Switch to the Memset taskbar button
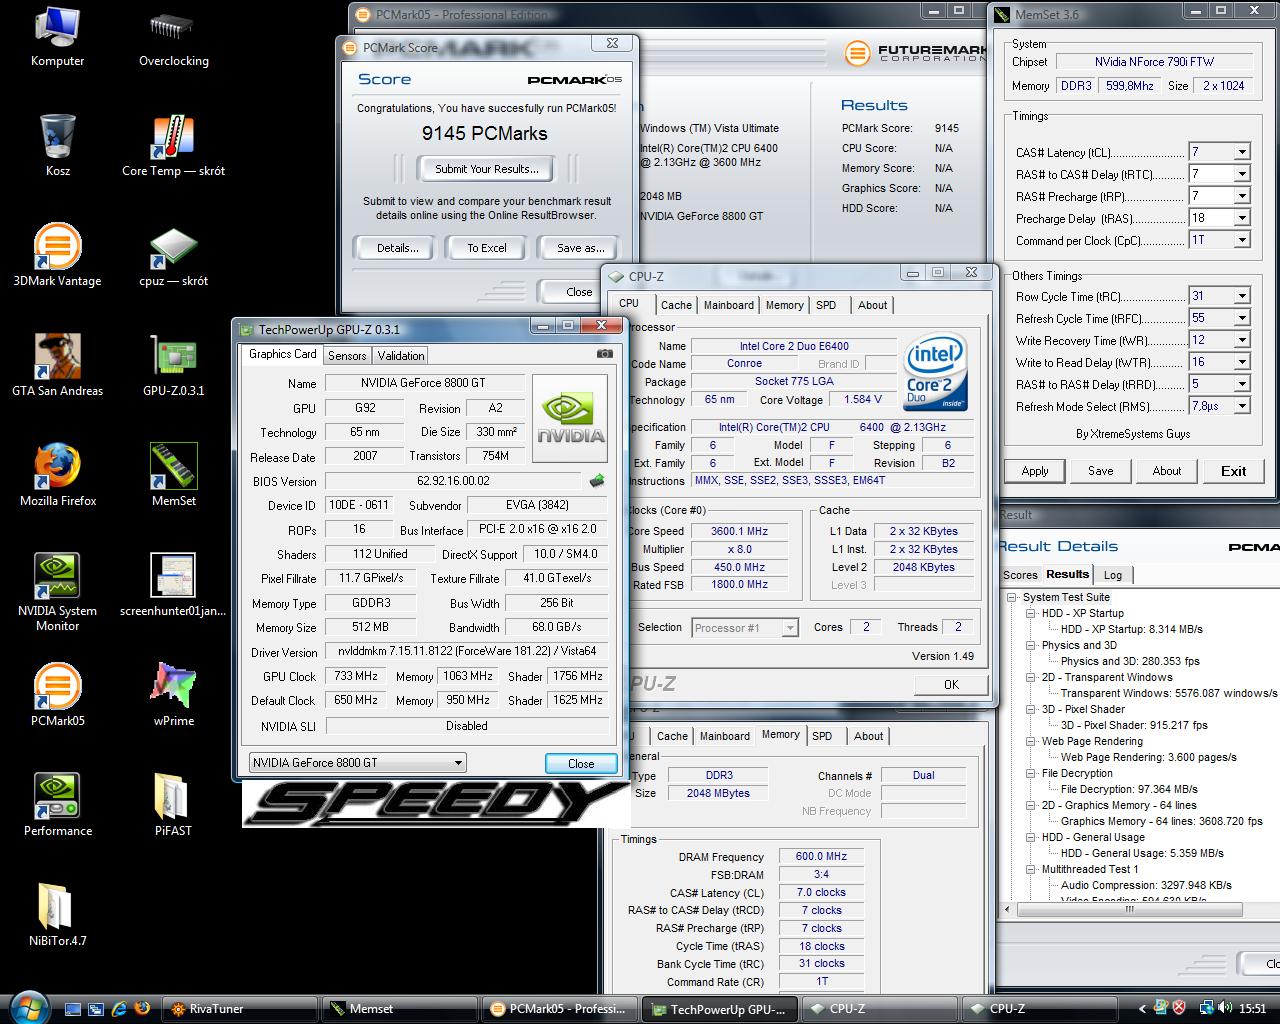This screenshot has width=1280, height=1024. 398,1009
